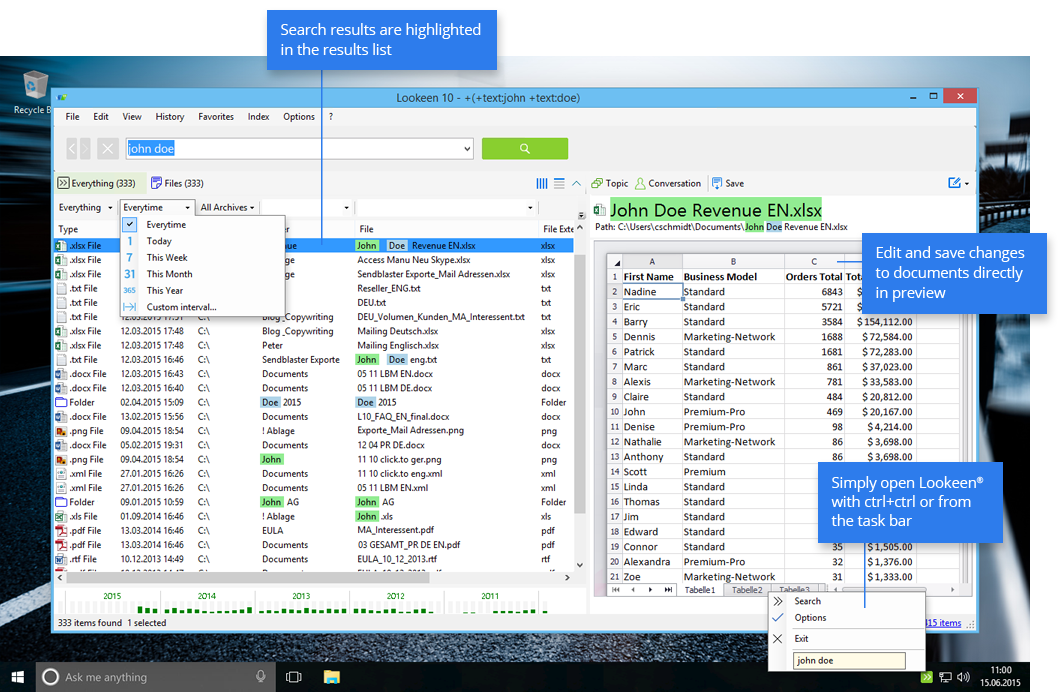Viewport: 1059px width, 693px height.
Task: Click the Conversation person icon
Action: (x=639, y=184)
